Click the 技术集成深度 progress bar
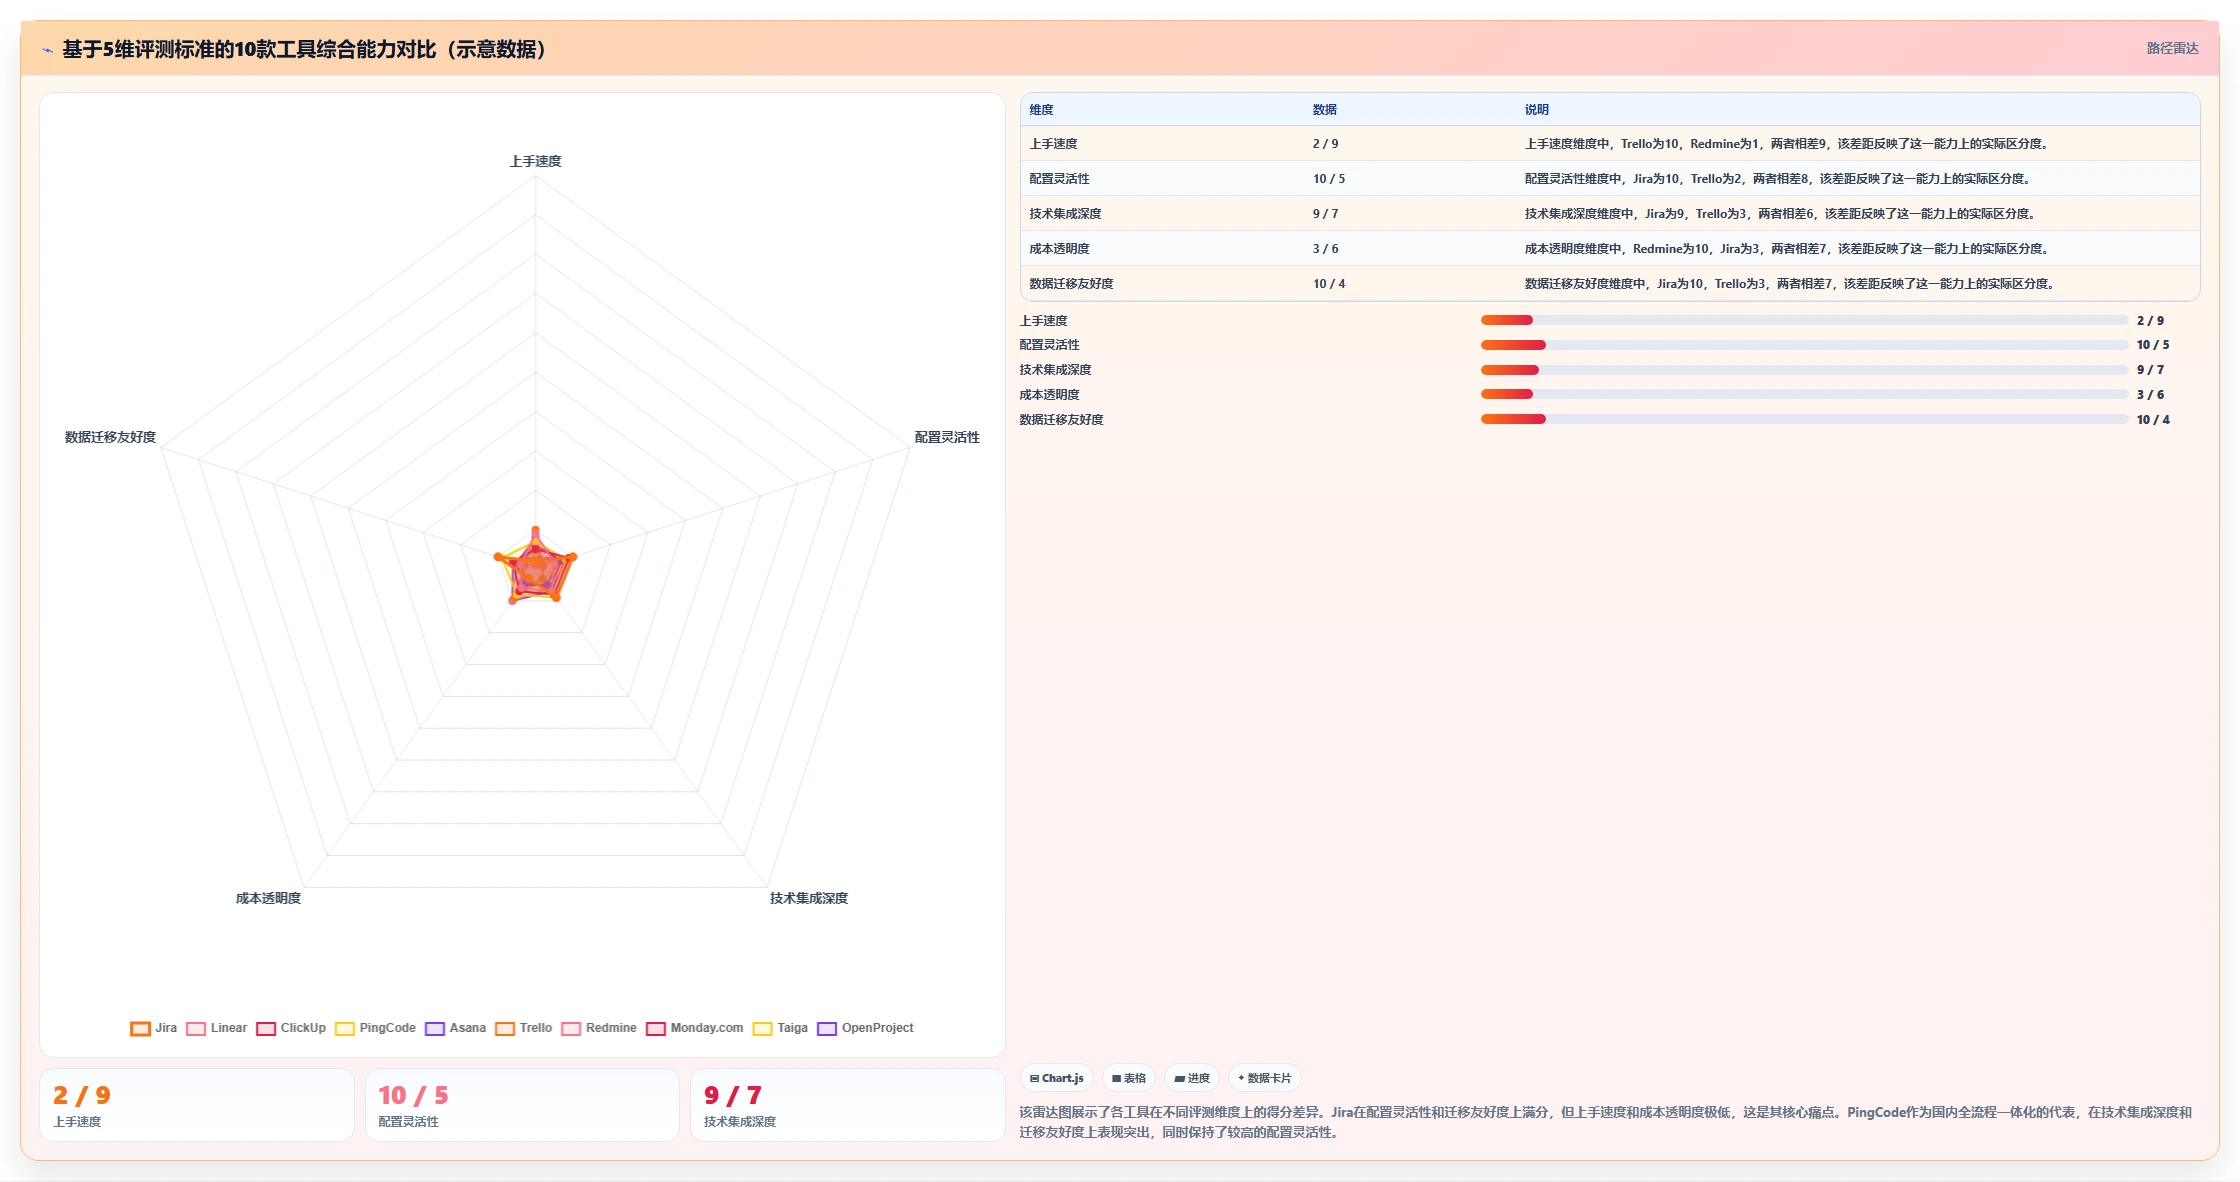 [1804, 370]
